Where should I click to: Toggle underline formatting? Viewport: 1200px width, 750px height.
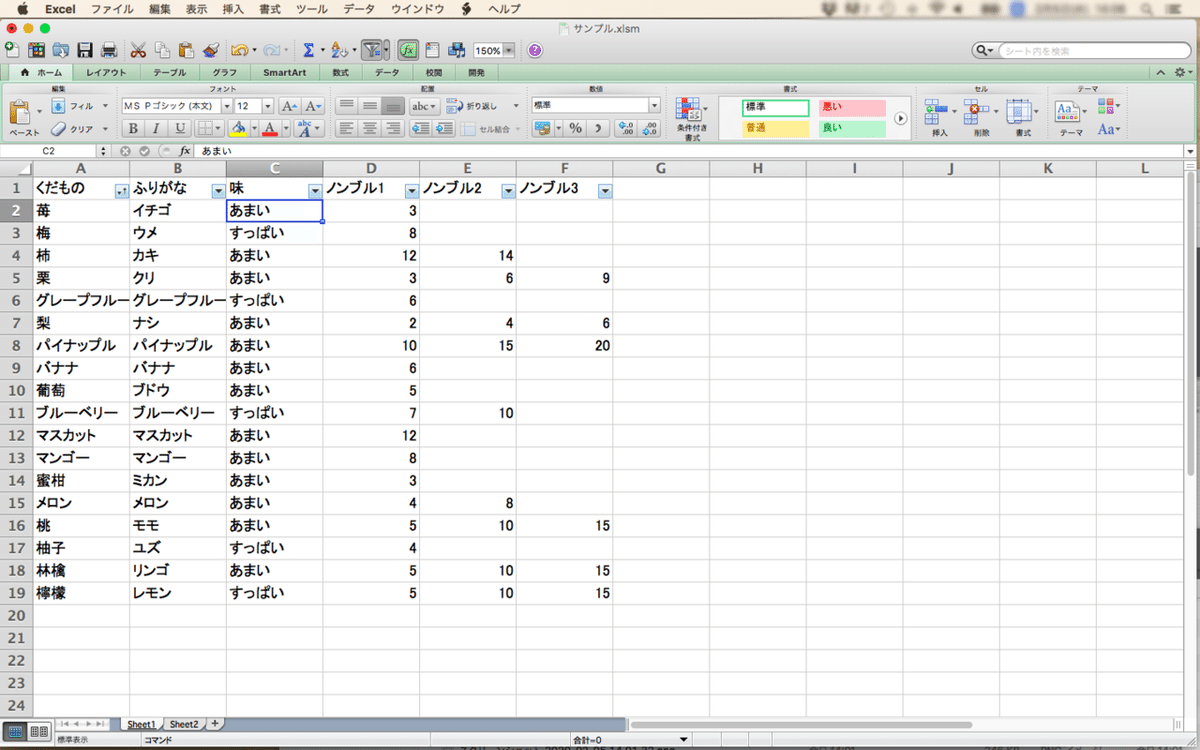[180, 128]
